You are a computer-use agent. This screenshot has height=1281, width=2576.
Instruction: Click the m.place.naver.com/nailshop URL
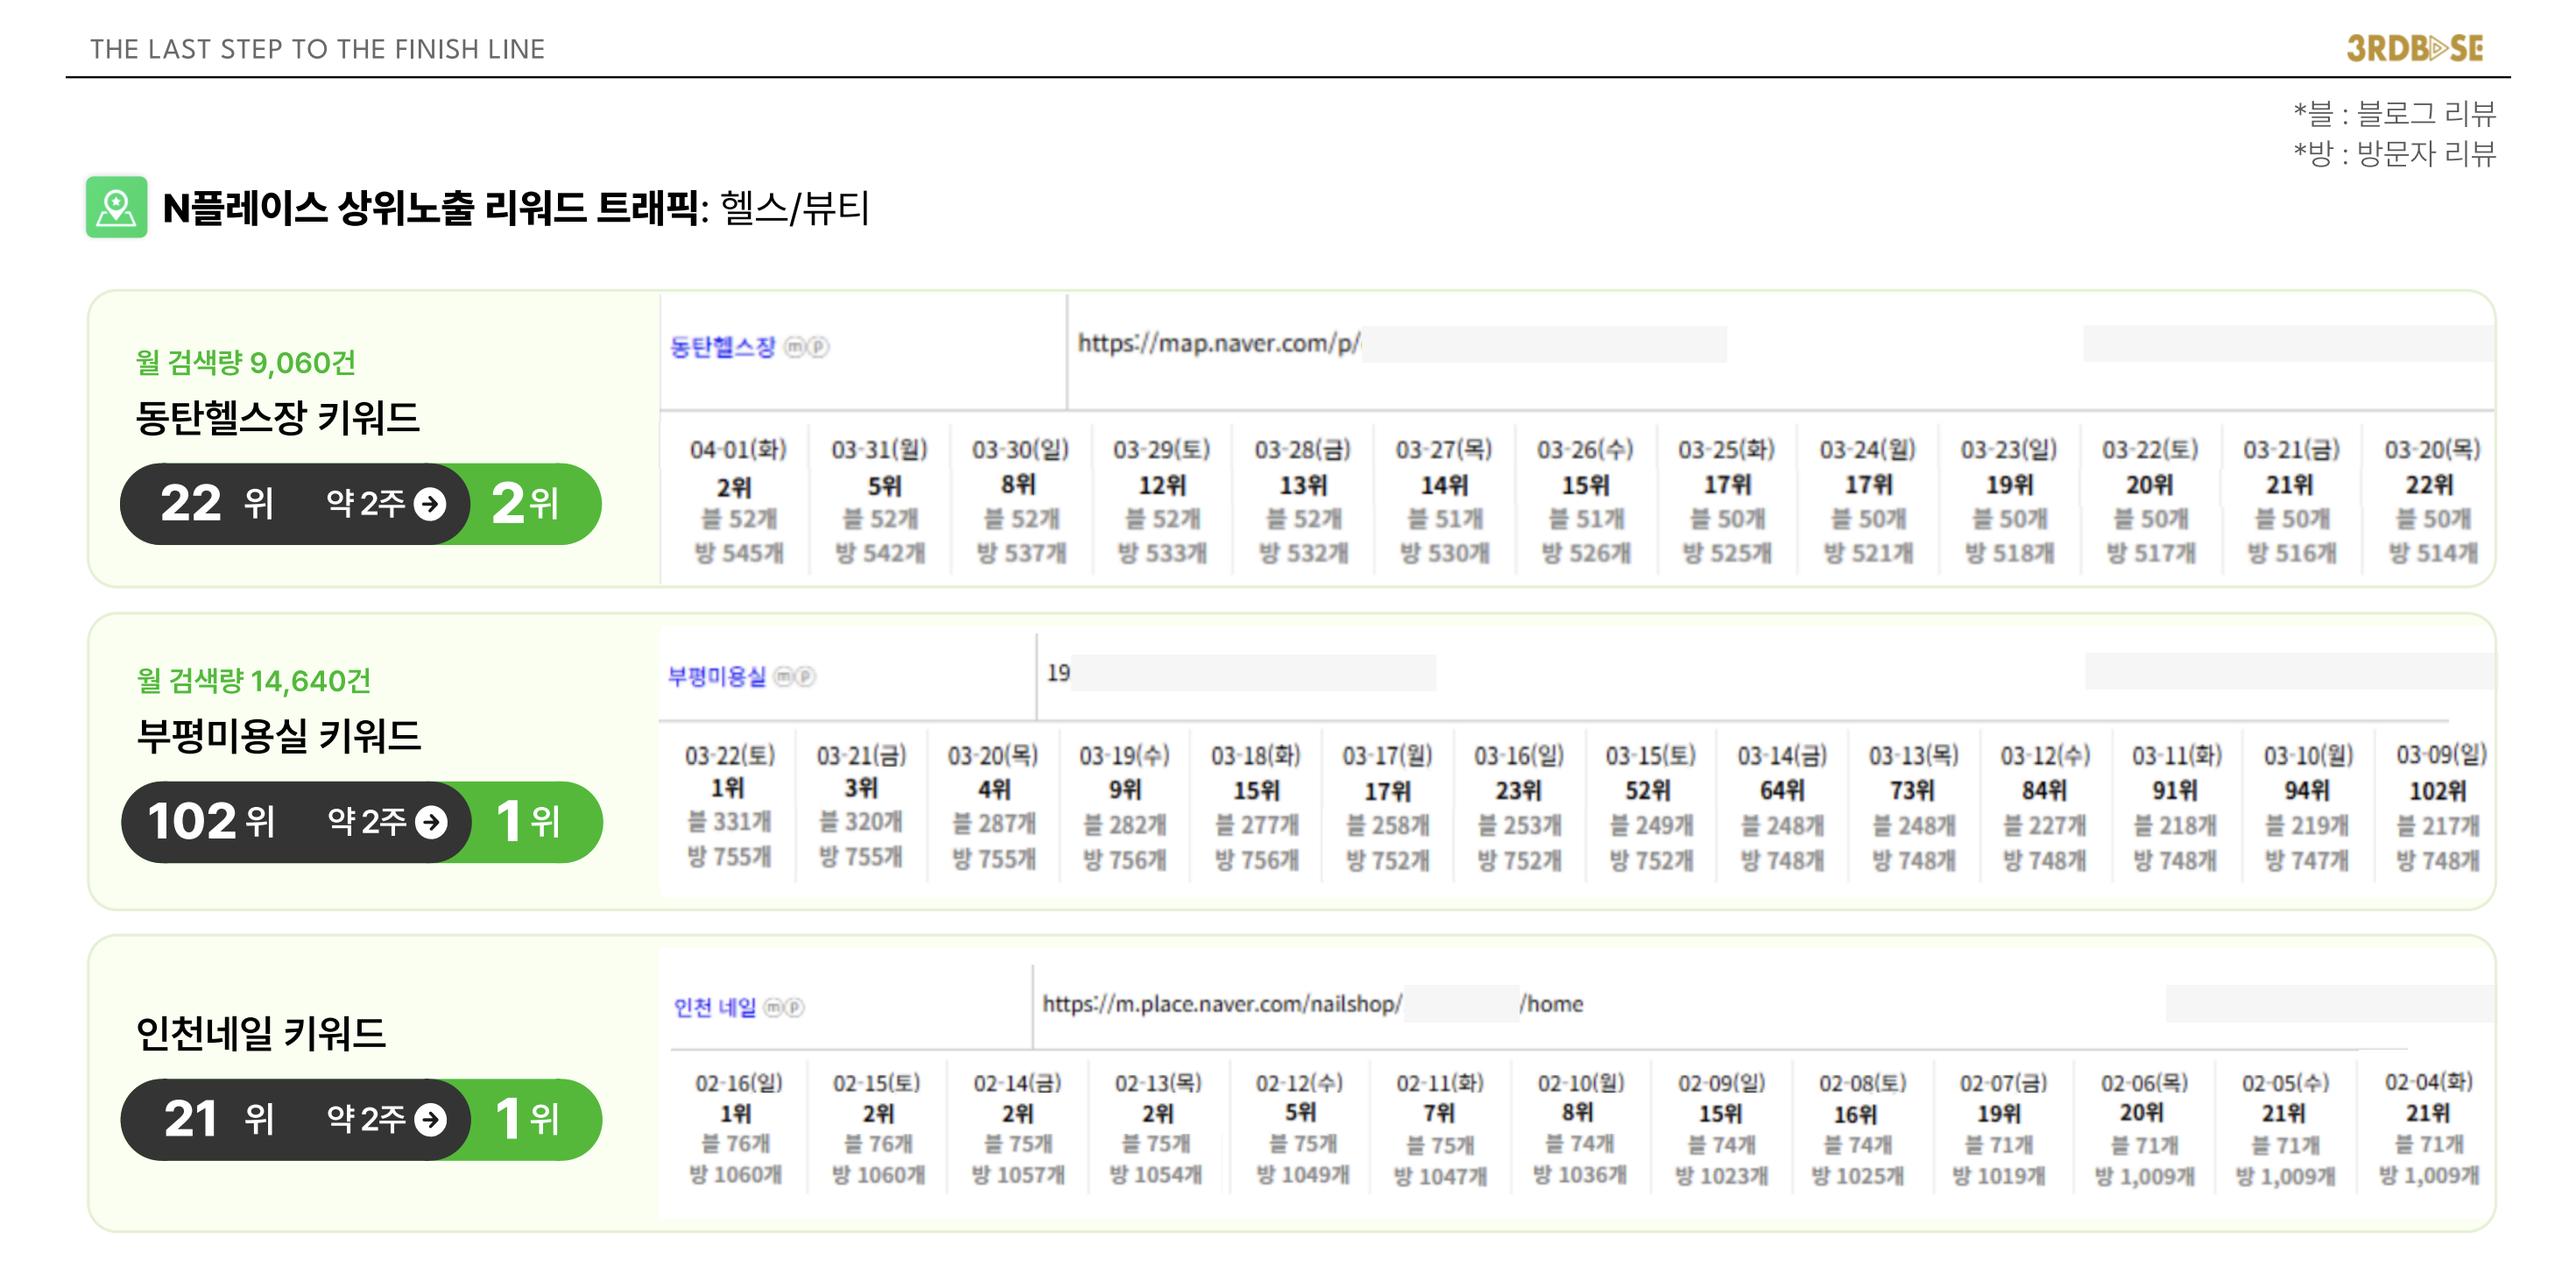pyautogui.click(x=1222, y=1003)
